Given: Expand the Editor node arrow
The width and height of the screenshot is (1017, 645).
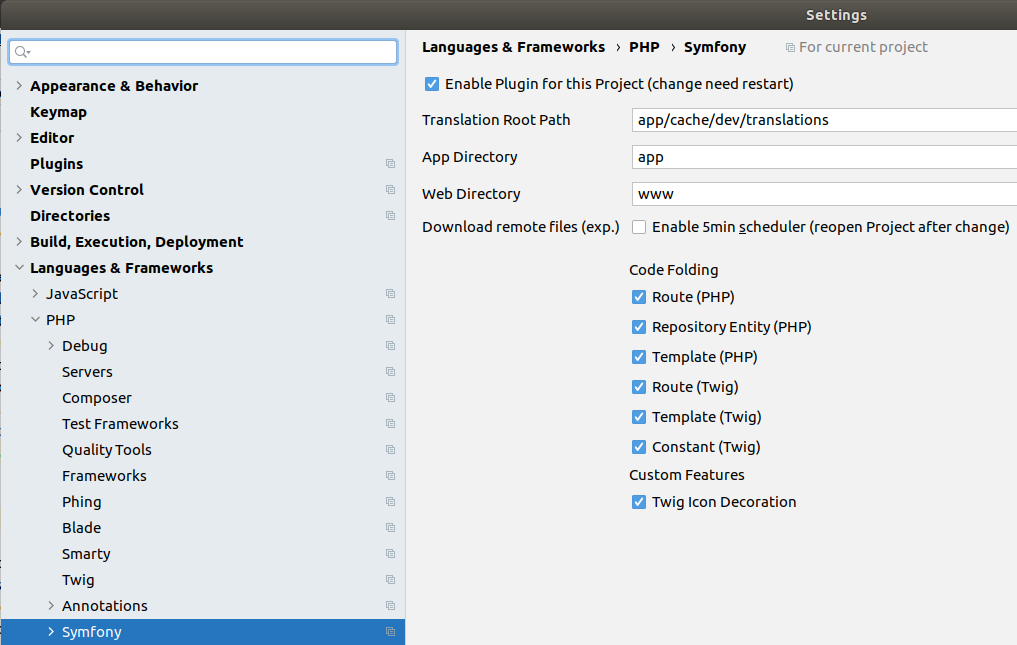Looking at the screenshot, I should (x=19, y=138).
